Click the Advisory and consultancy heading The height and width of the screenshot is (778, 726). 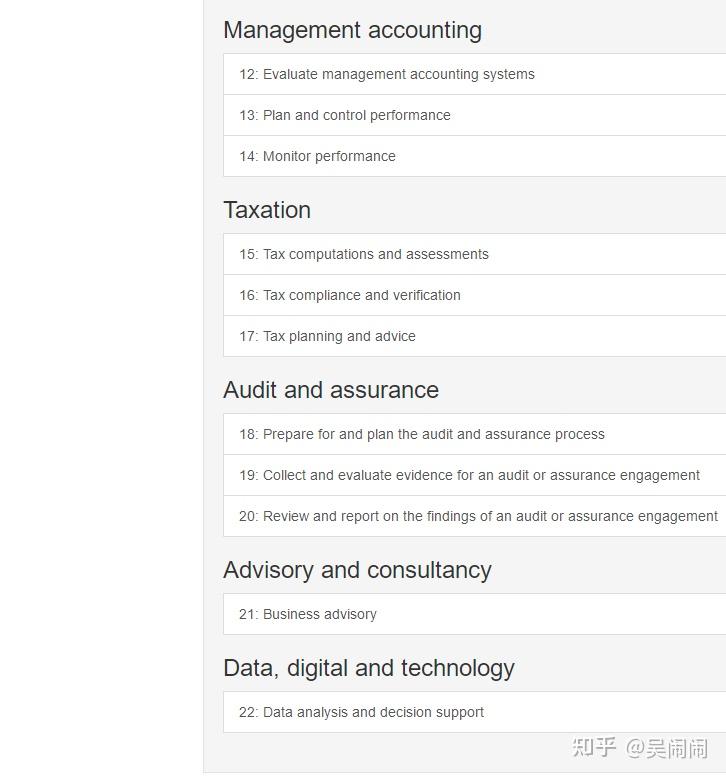[x=357, y=570]
